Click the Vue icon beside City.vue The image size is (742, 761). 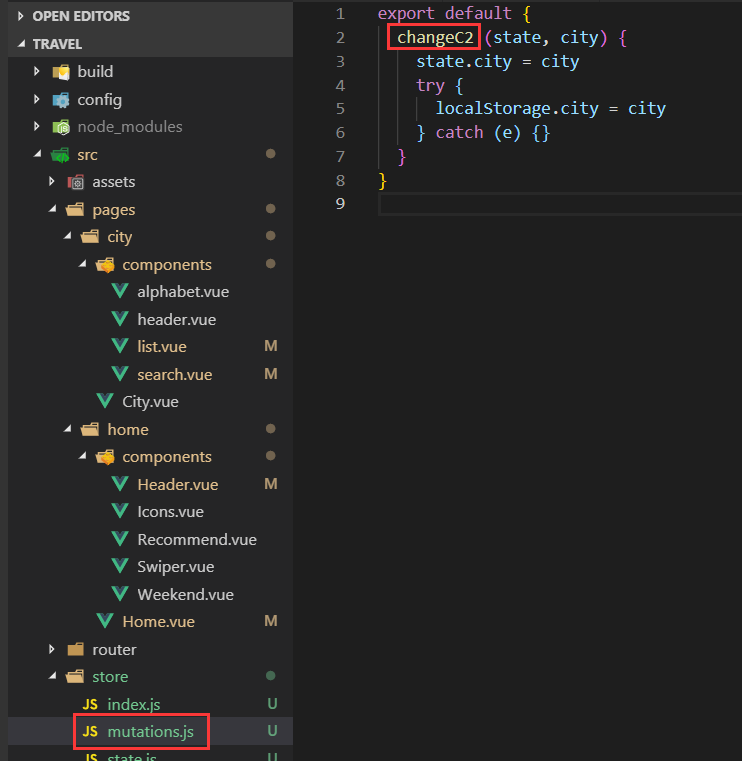105,401
